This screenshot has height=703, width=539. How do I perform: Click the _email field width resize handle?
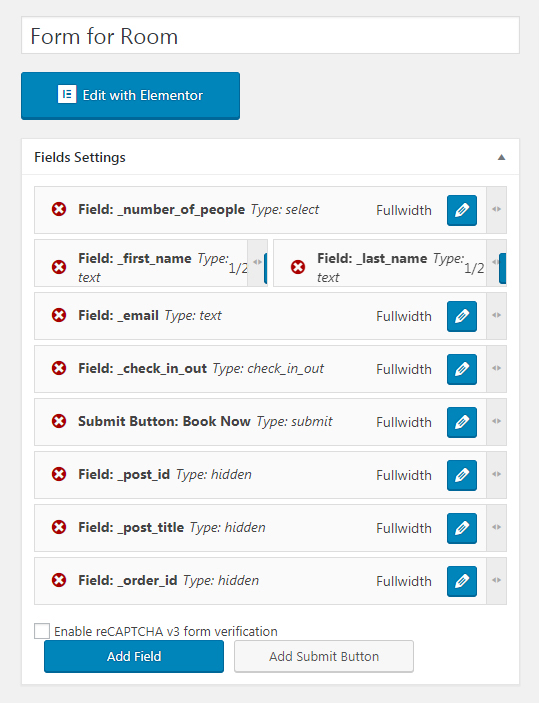pos(496,316)
